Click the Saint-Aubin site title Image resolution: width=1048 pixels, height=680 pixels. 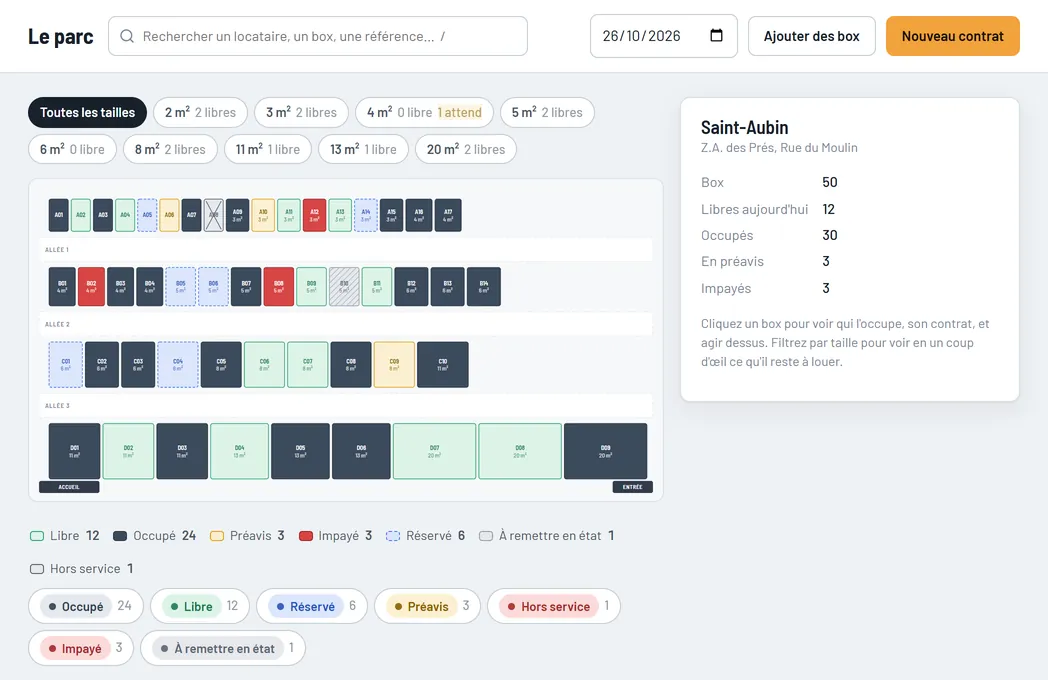tap(744, 127)
